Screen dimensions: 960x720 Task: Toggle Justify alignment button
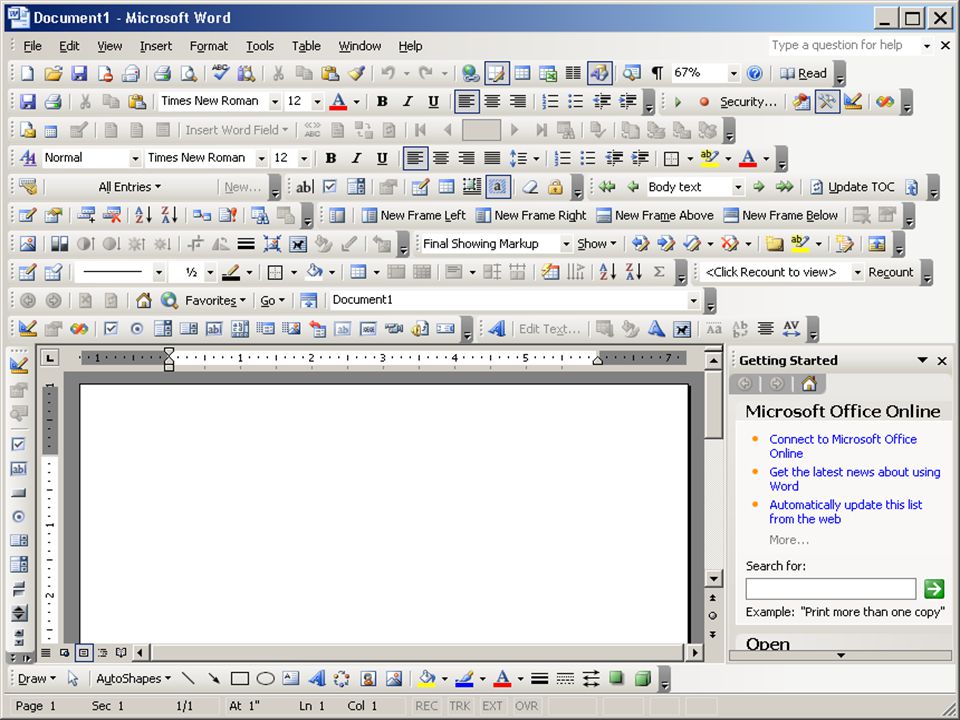[492, 158]
